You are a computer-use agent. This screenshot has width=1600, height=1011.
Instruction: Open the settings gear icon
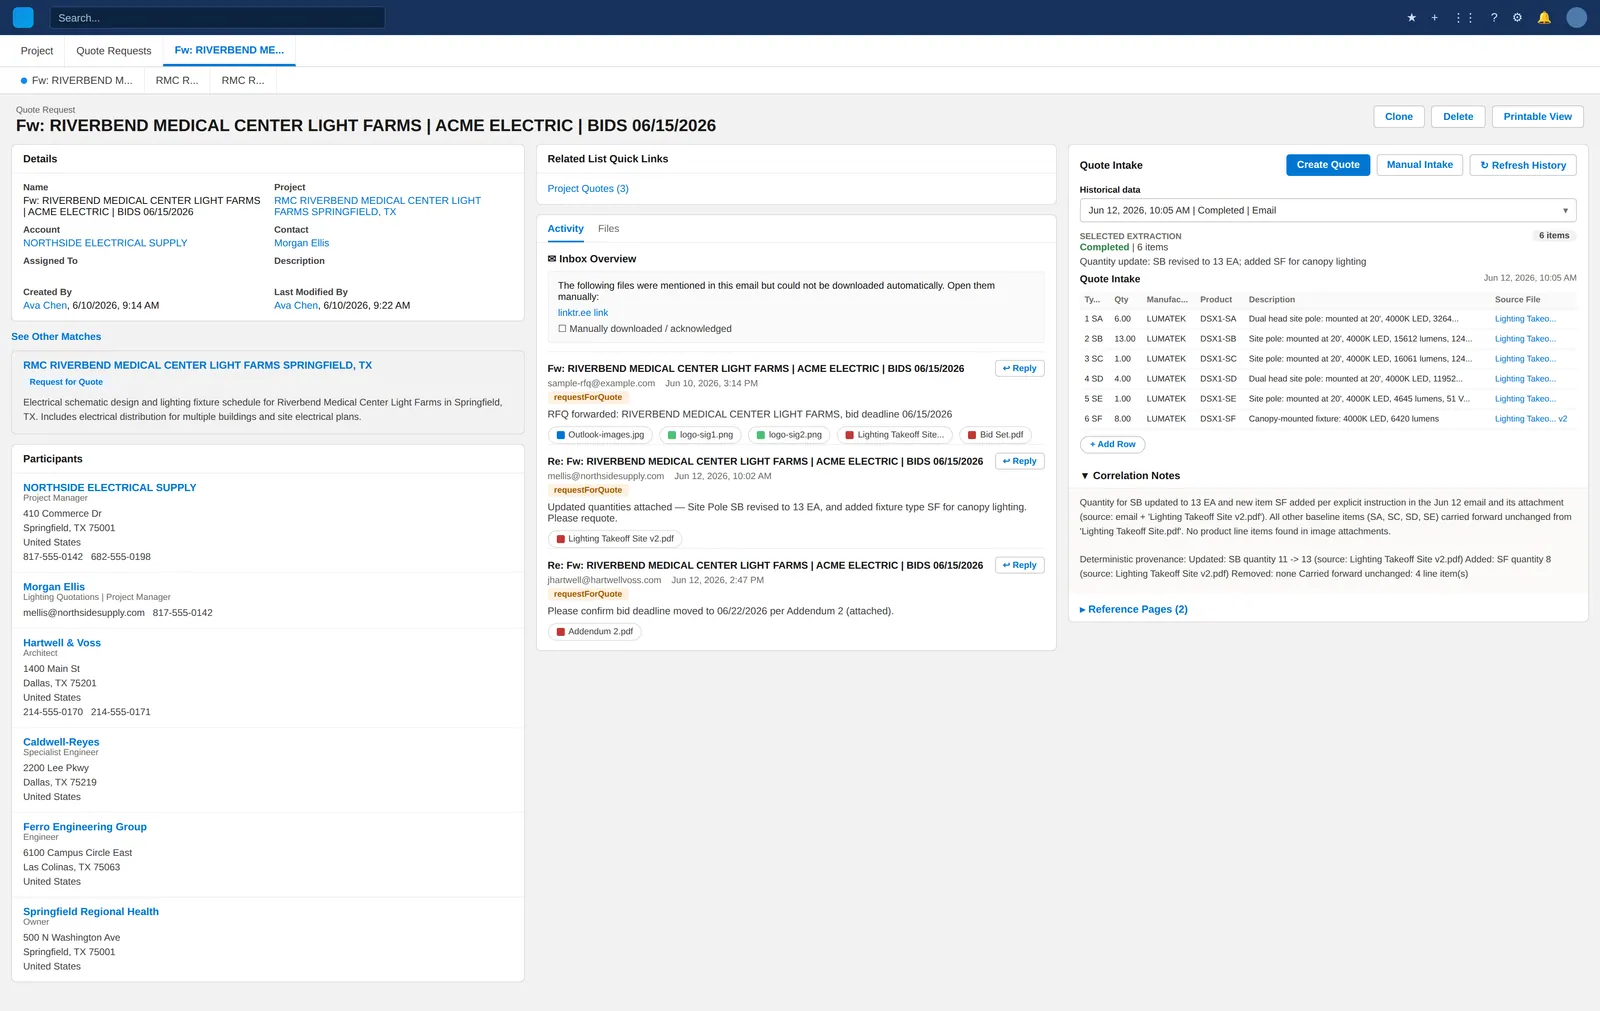[x=1517, y=18]
